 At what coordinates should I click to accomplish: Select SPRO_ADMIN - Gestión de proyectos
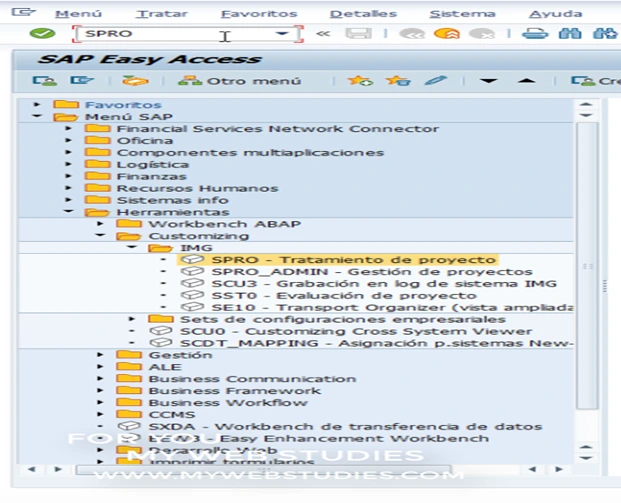point(372,272)
